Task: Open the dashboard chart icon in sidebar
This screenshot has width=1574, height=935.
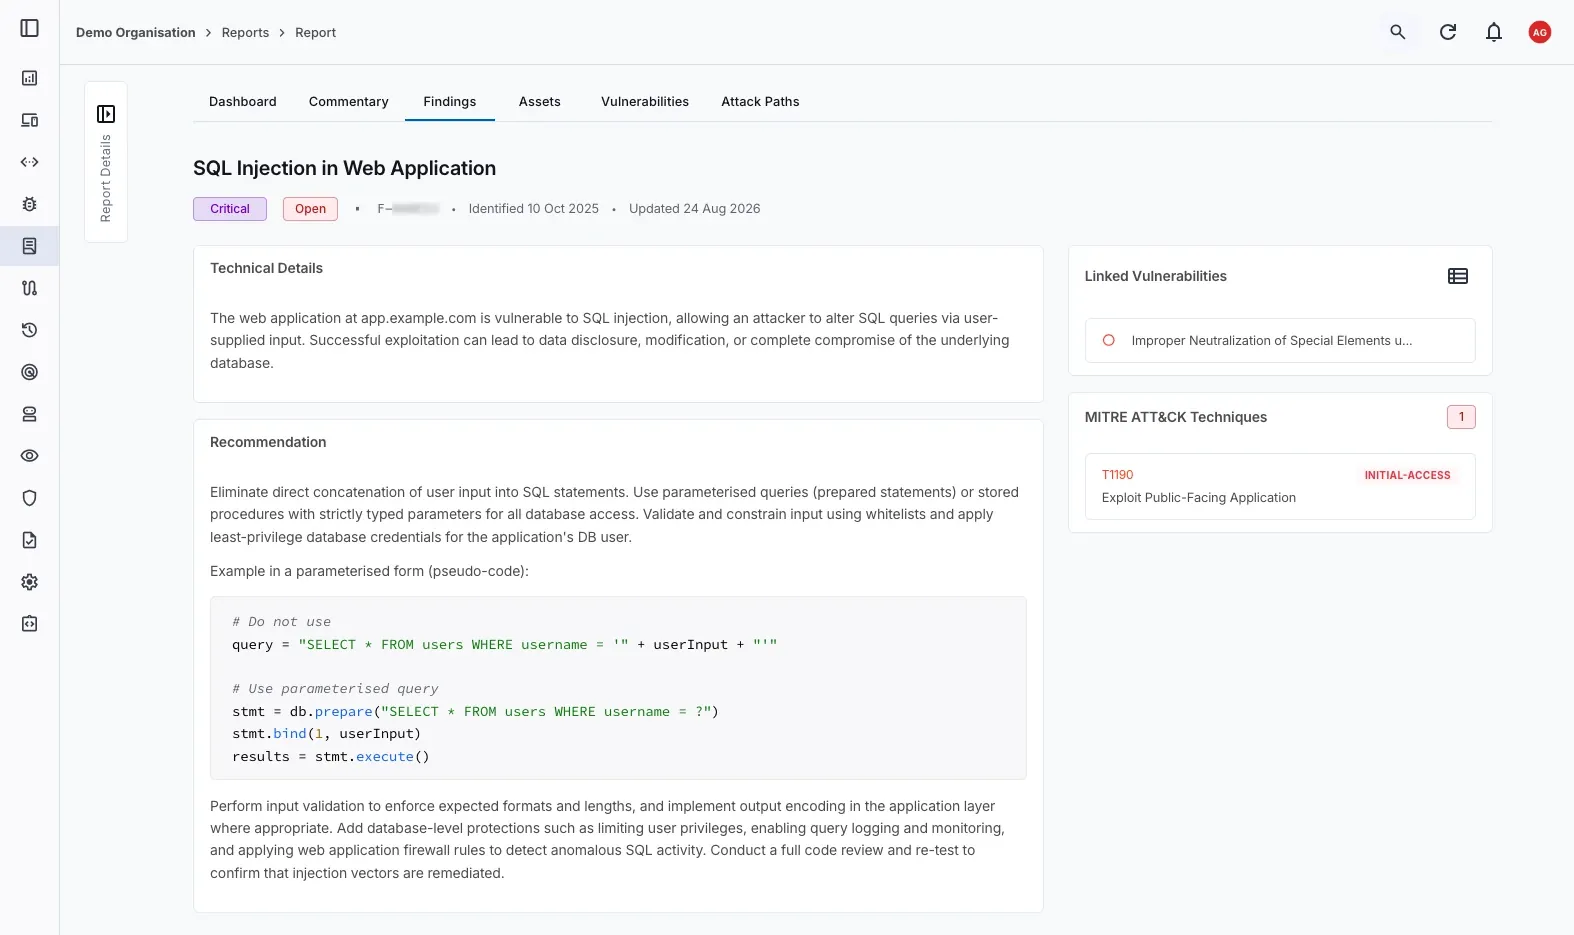Action: [x=30, y=78]
